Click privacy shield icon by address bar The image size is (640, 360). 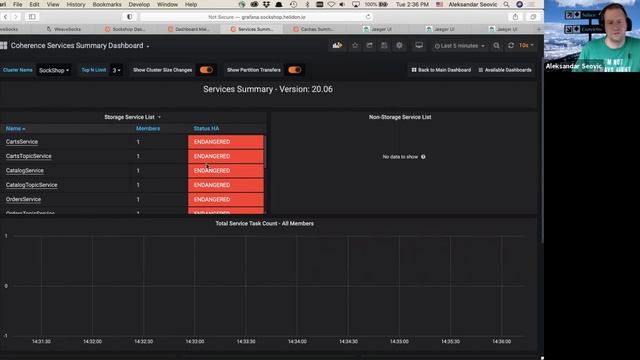tap(129, 17)
